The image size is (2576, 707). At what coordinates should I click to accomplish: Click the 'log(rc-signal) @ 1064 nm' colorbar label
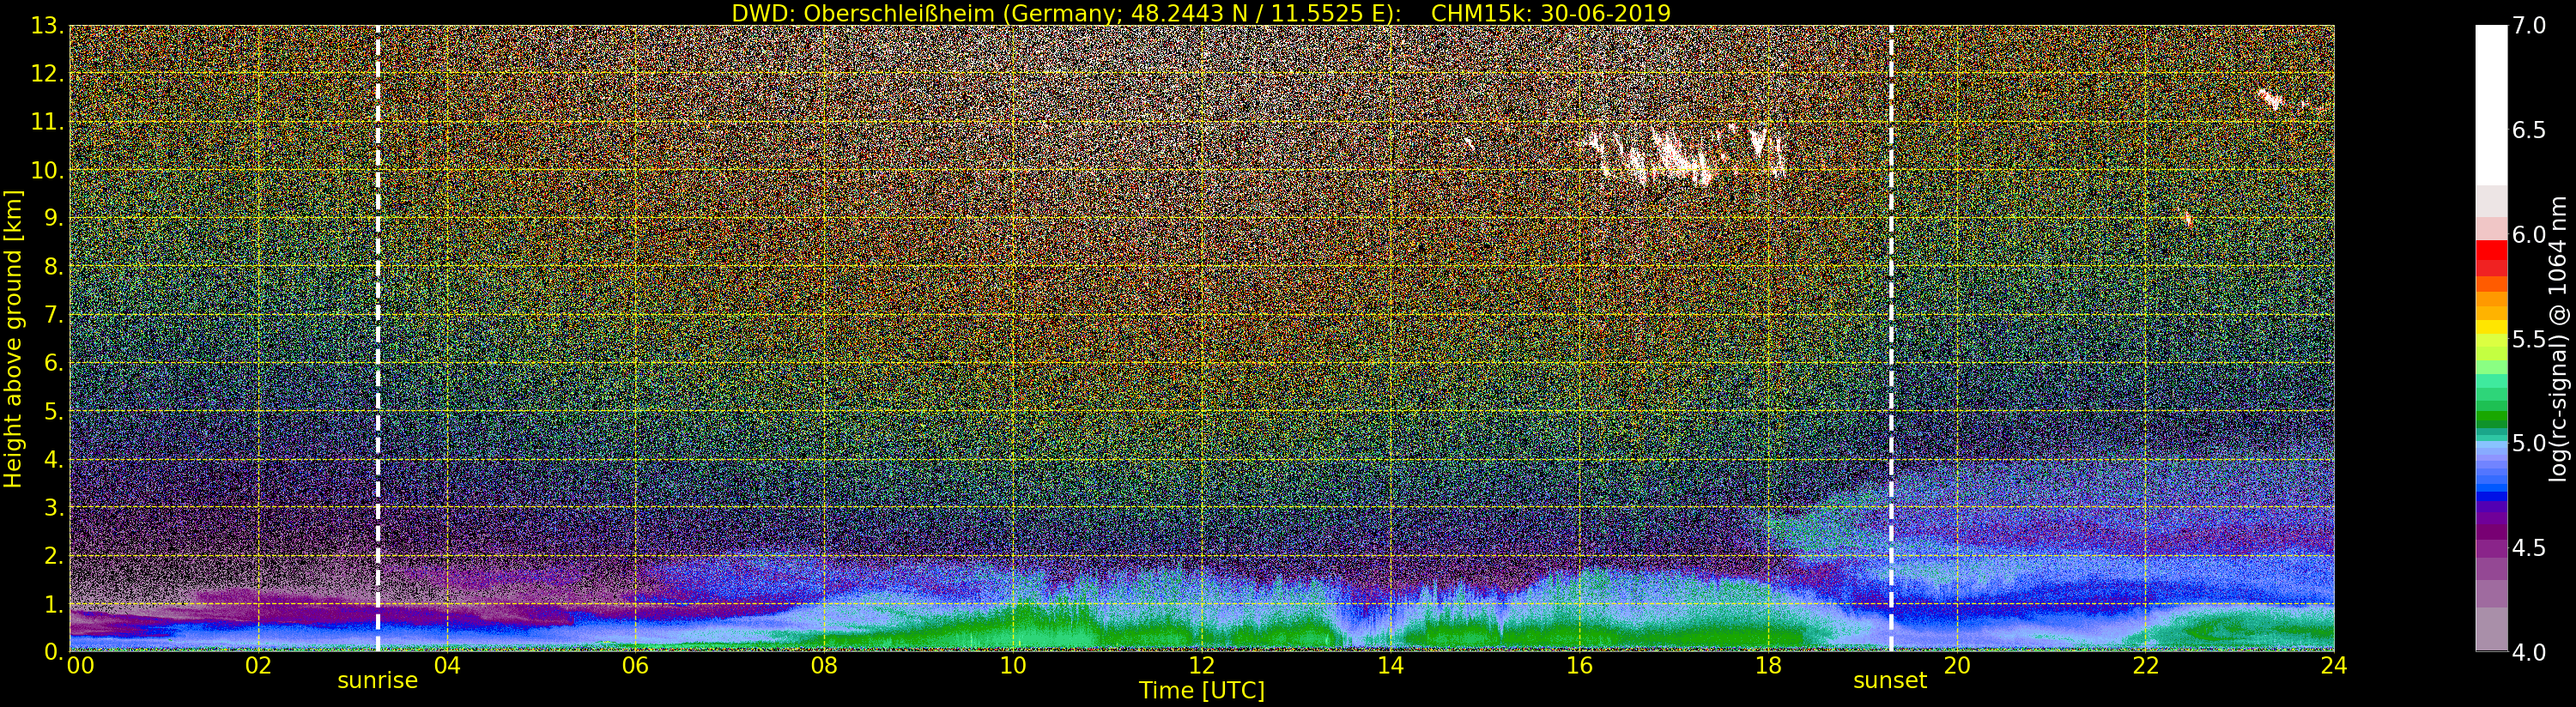[2560, 338]
